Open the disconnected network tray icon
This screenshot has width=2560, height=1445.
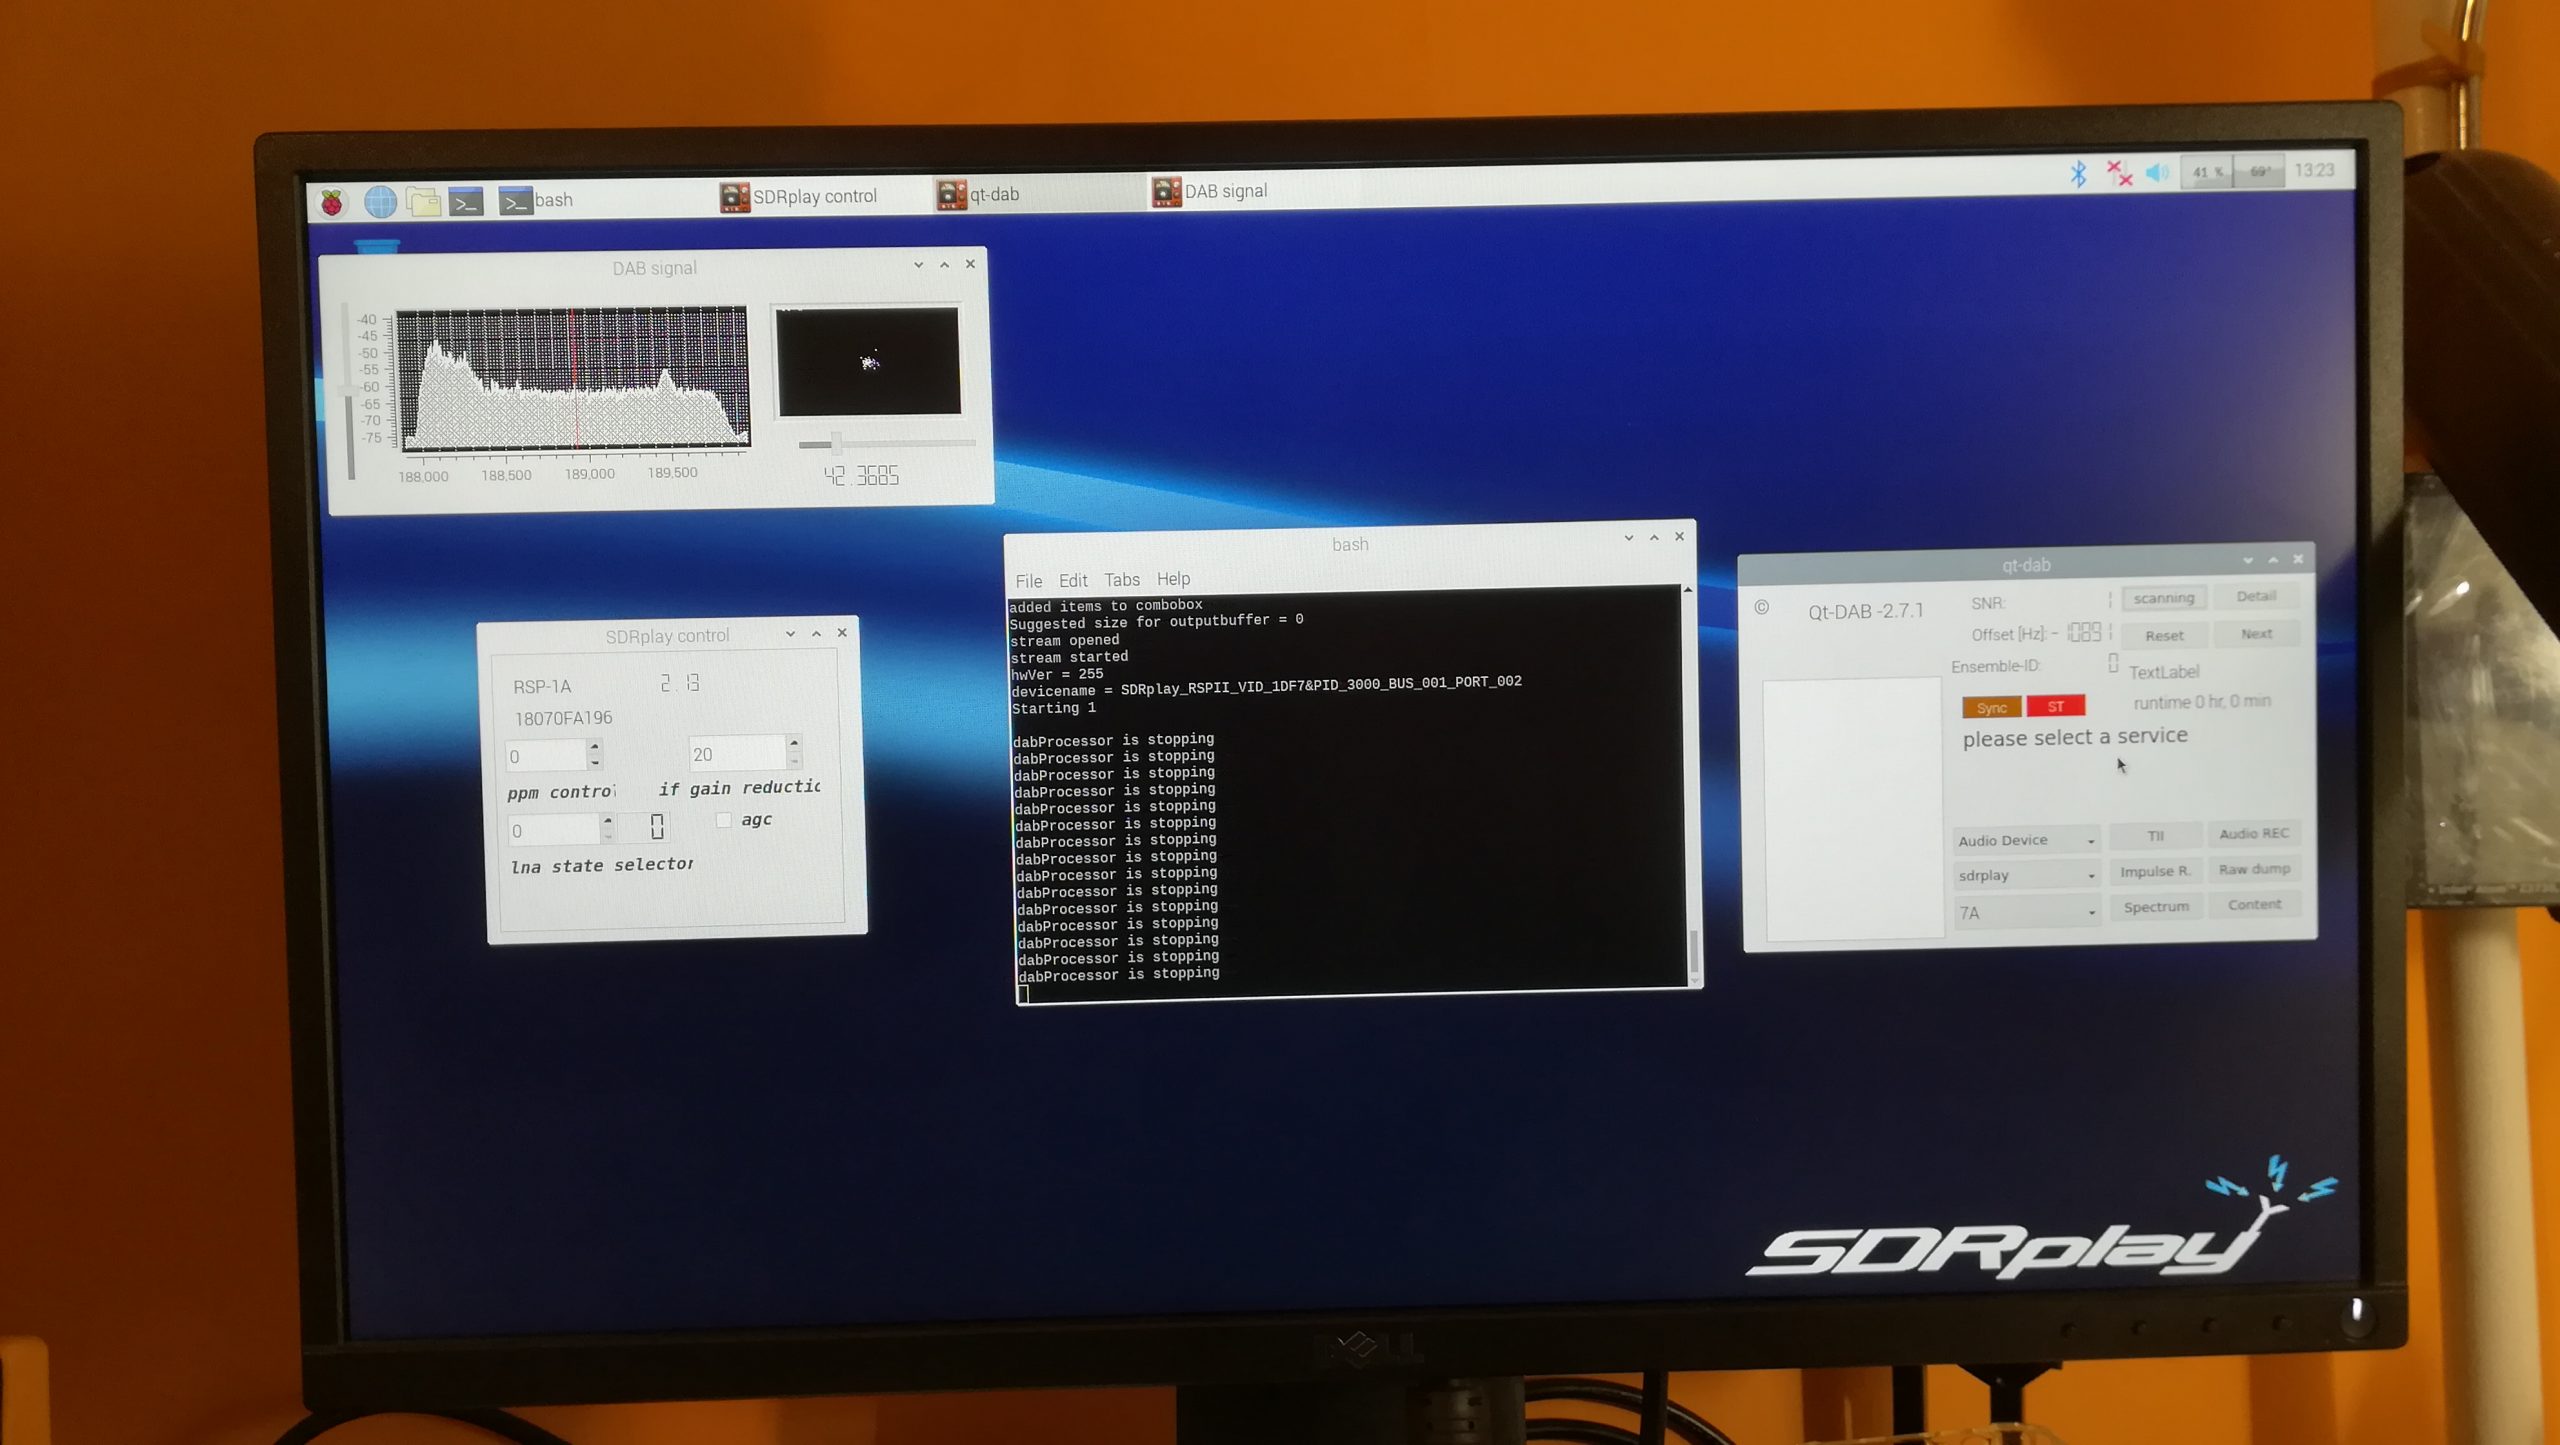tap(2118, 173)
